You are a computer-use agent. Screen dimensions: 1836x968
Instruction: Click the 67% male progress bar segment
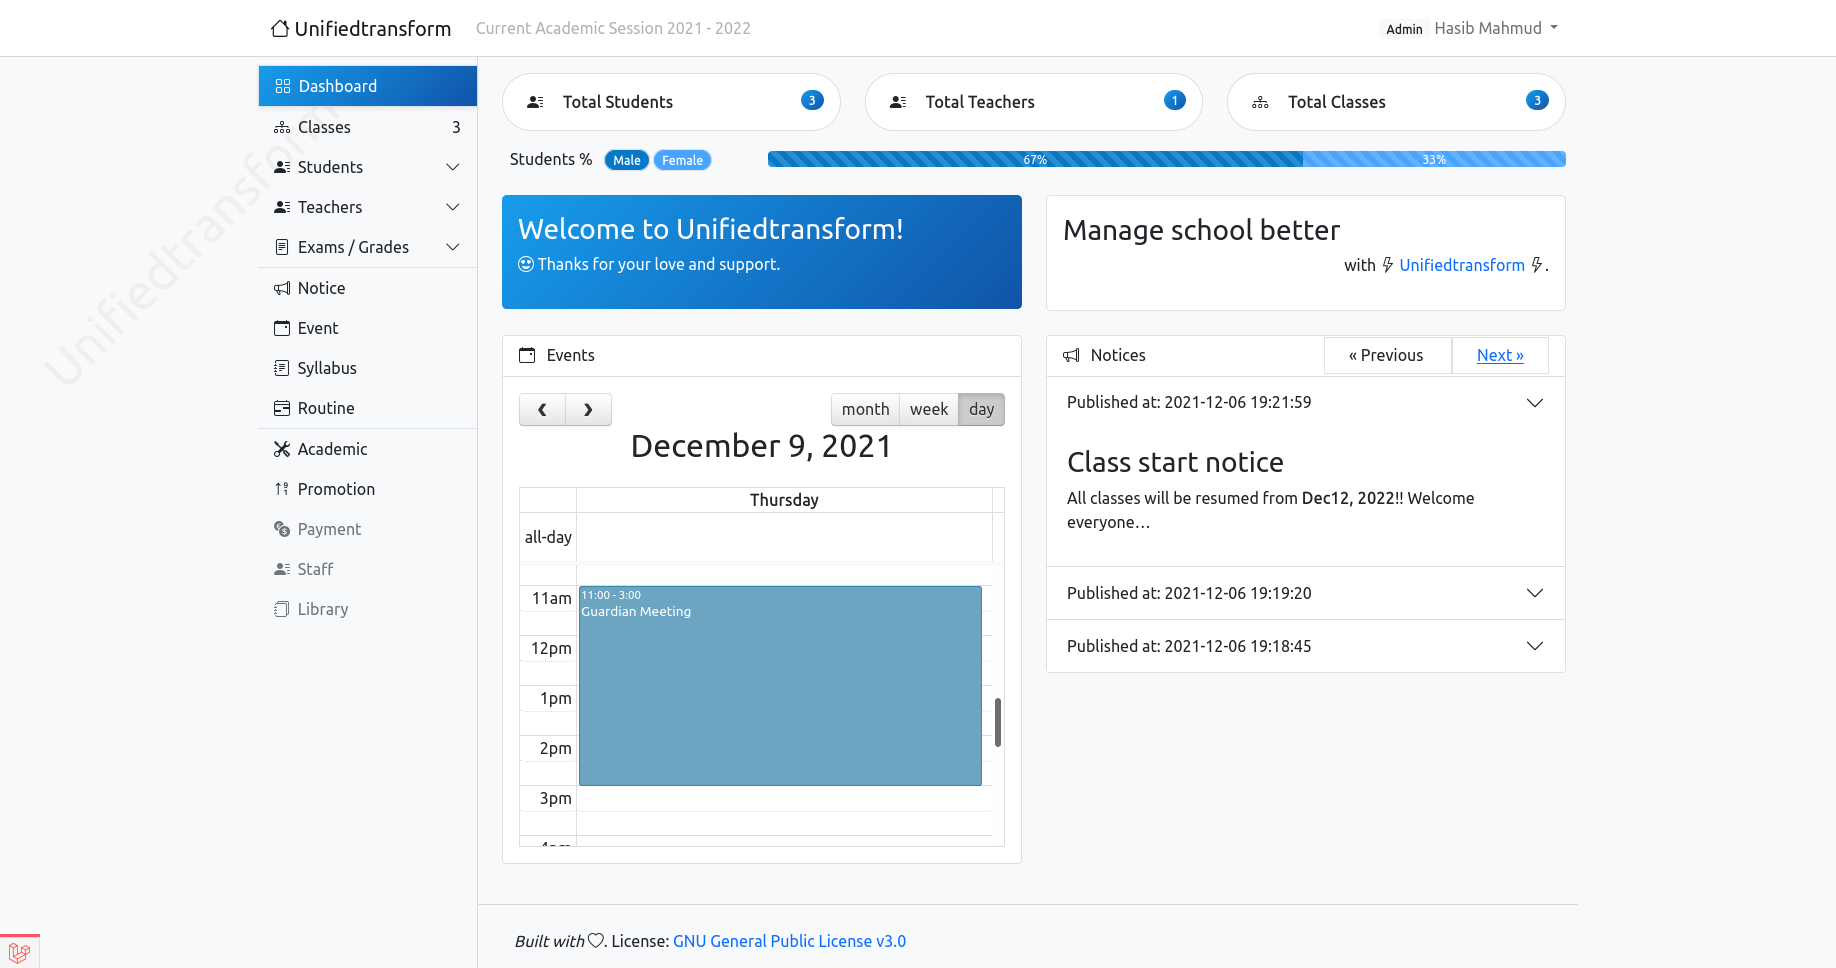1035,159
